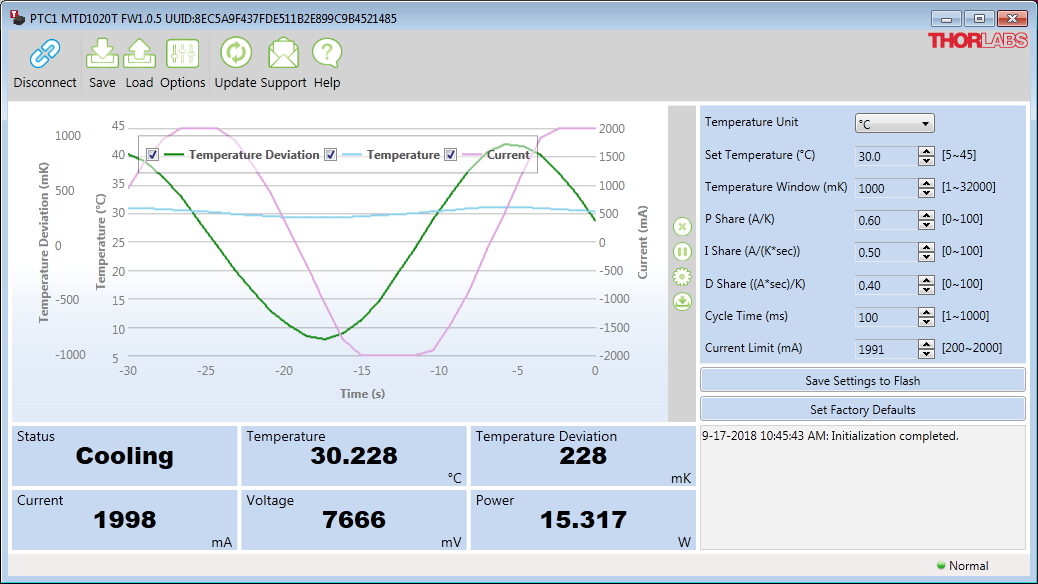Decrease I Share value with down arrow
Image resolution: width=1038 pixels, height=584 pixels.
[926, 257]
